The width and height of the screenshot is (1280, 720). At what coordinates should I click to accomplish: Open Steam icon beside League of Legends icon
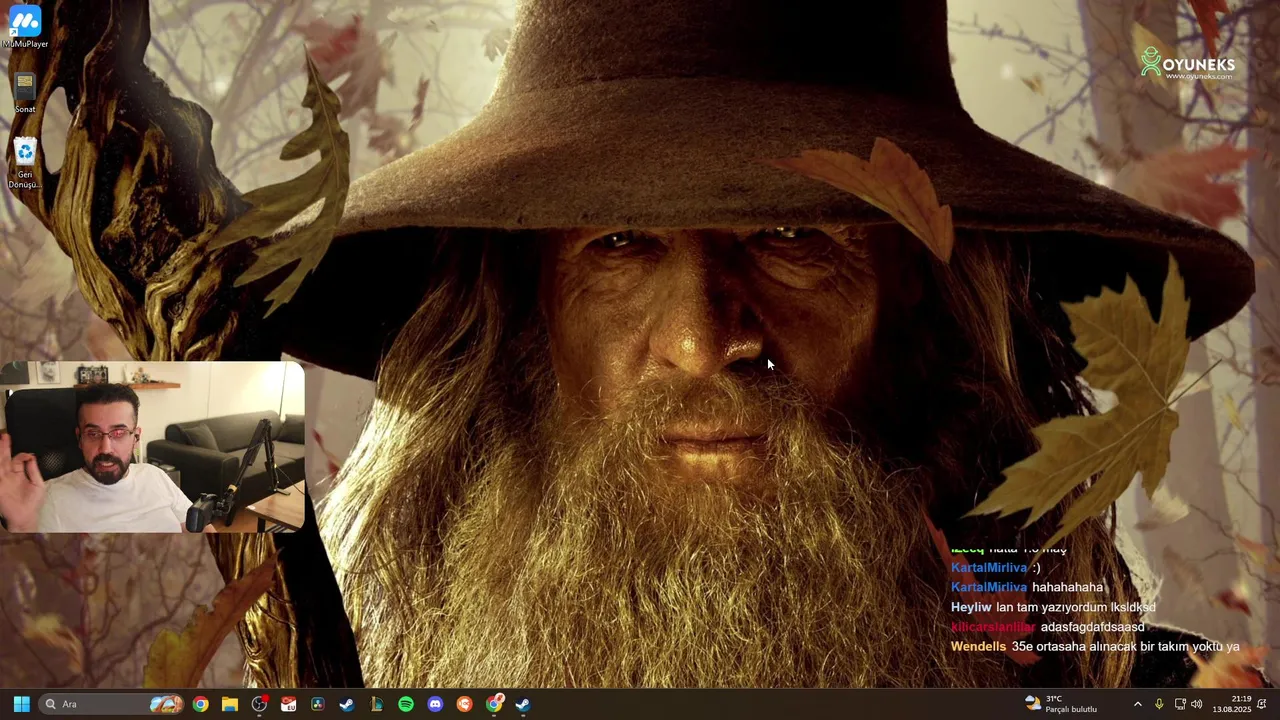[x=347, y=704]
